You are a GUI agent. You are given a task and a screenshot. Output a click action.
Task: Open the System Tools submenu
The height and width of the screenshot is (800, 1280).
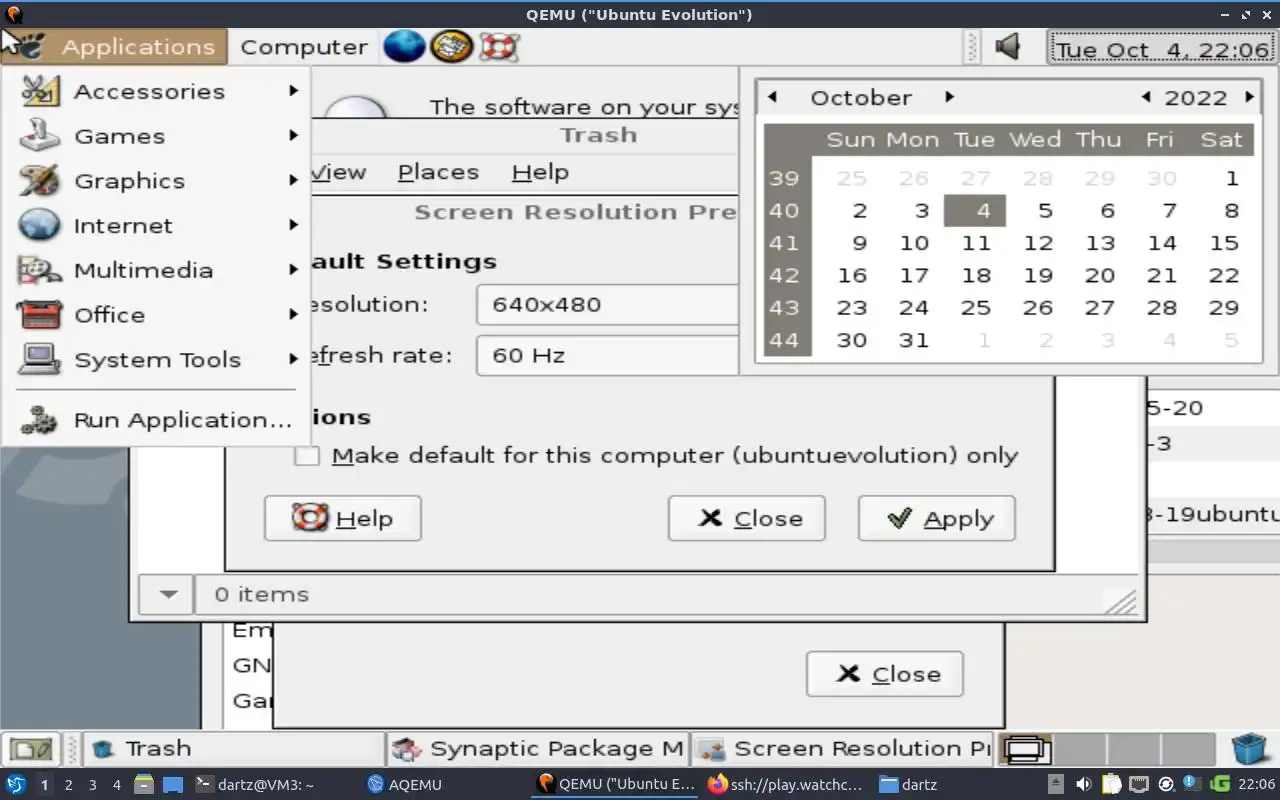157,360
